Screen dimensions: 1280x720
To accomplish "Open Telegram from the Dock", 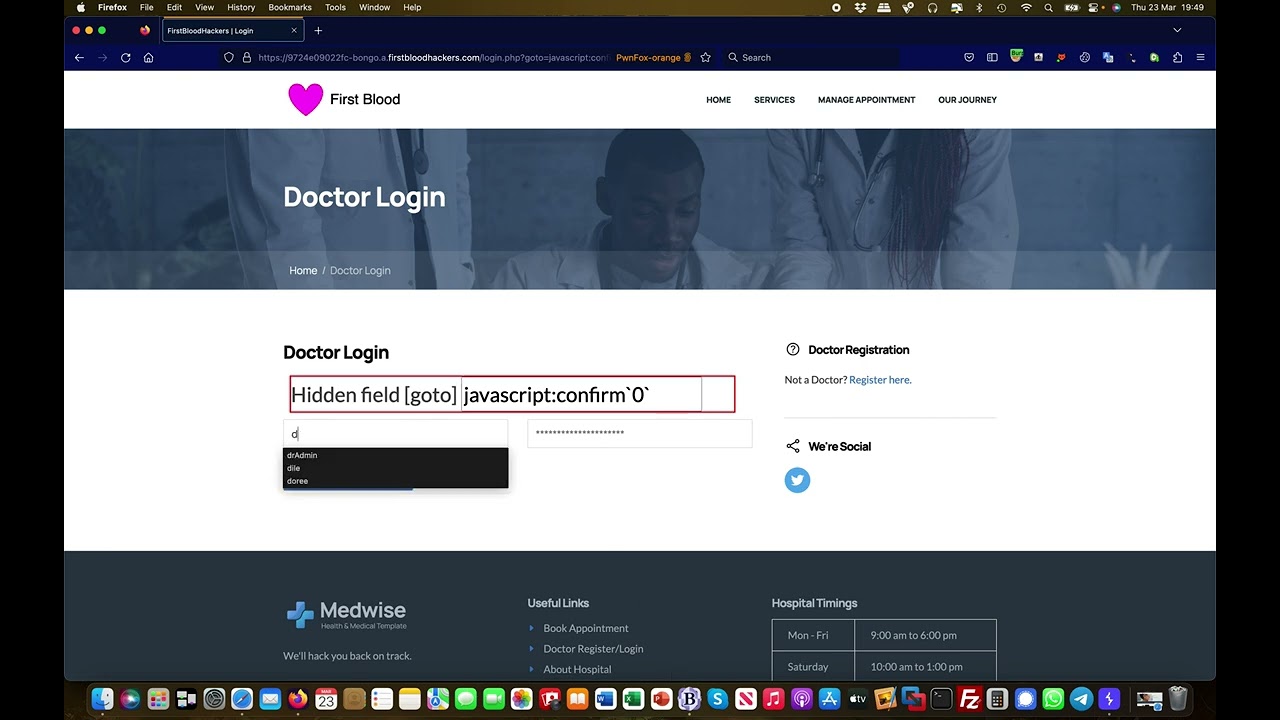I will [1081, 699].
